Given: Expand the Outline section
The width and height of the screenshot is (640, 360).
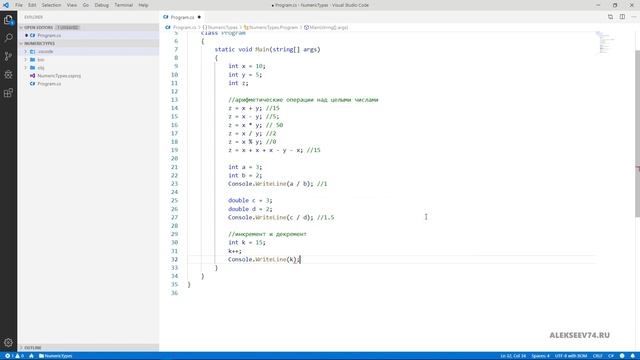Looking at the screenshot, I should 33,348.
